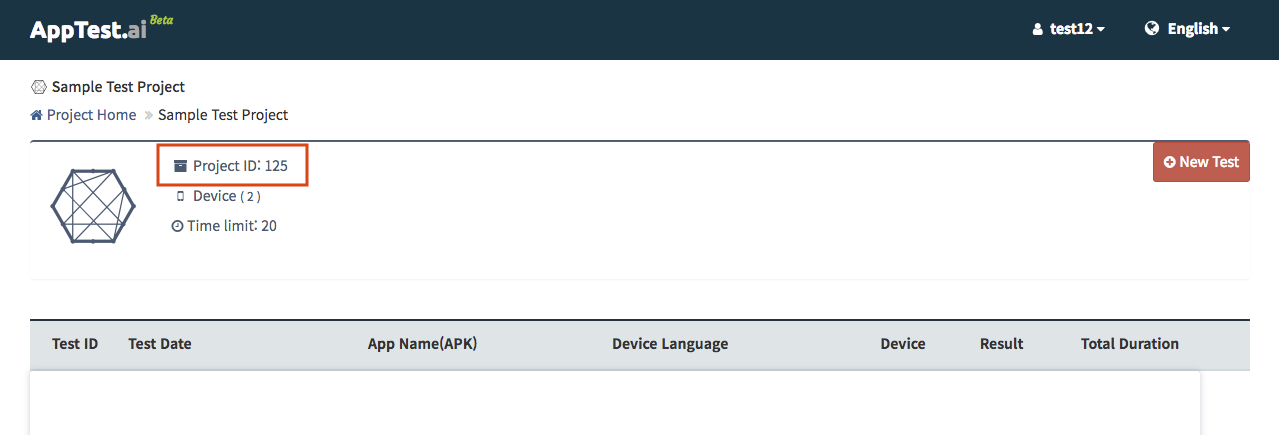Viewport: 1279px width, 435px height.
Task: Click the hexagon icon beside Sample Test Project title
Action: coord(39,87)
